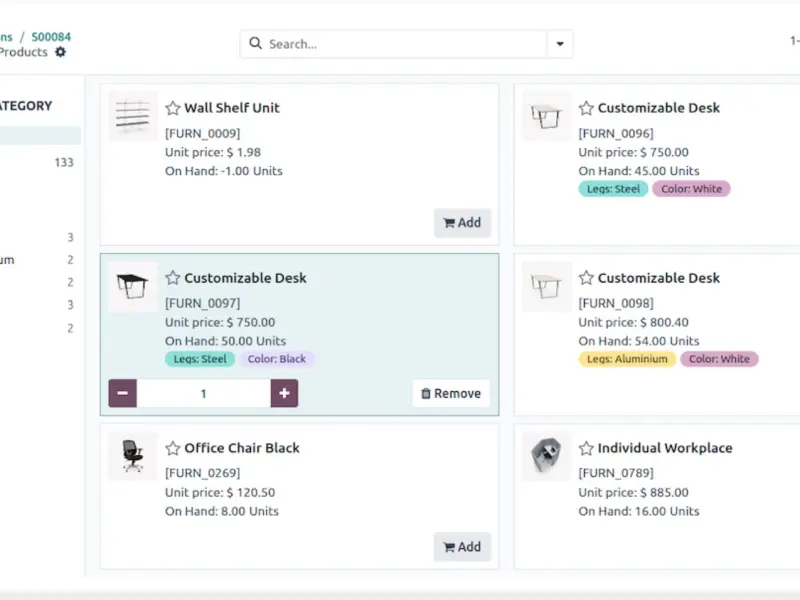Decrease quantity with the minus button
Viewport: 800px width, 600px height.
click(122, 393)
